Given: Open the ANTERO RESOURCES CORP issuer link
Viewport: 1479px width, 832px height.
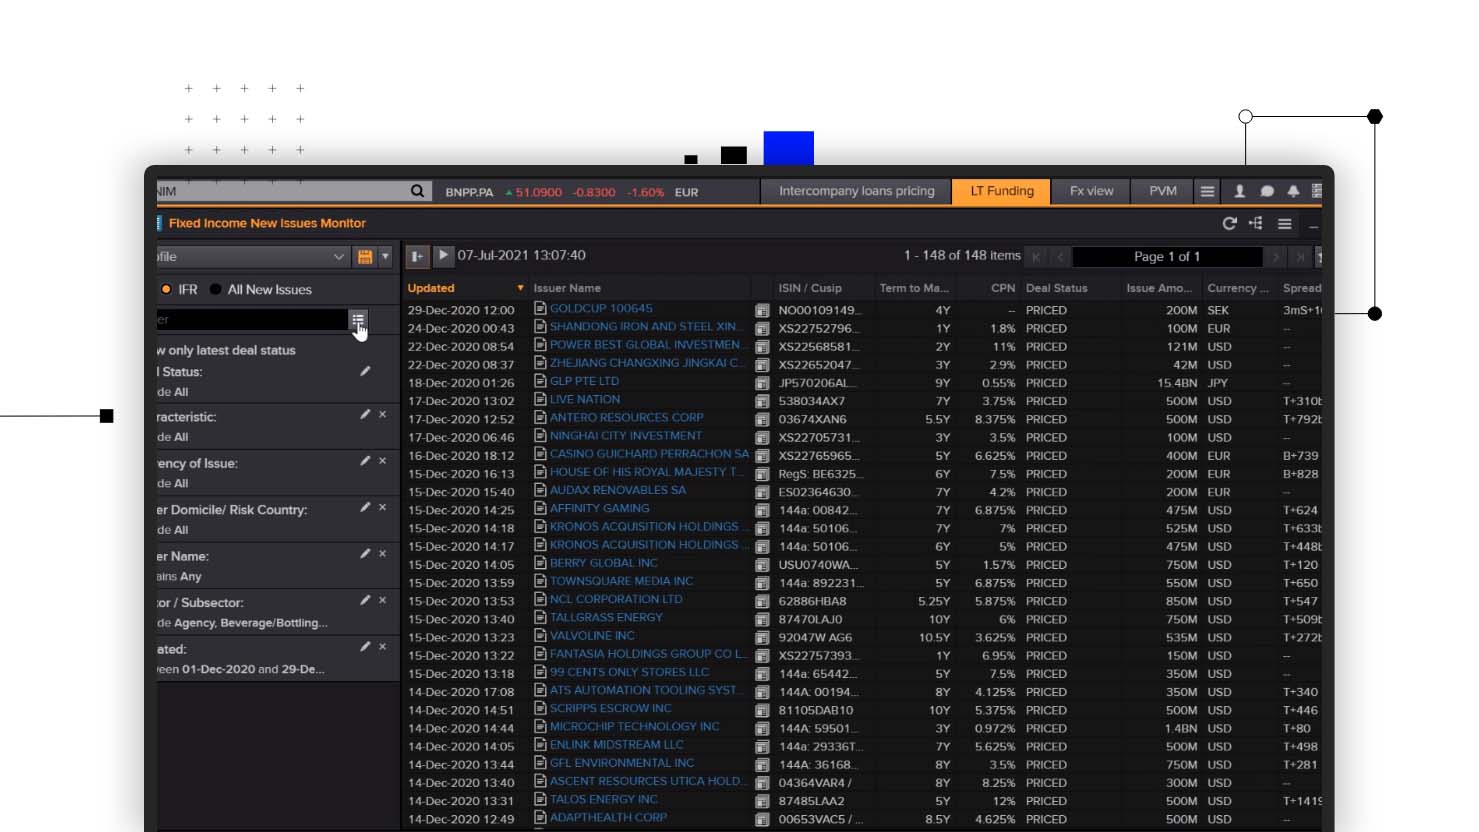Looking at the screenshot, I should click(x=627, y=418).
